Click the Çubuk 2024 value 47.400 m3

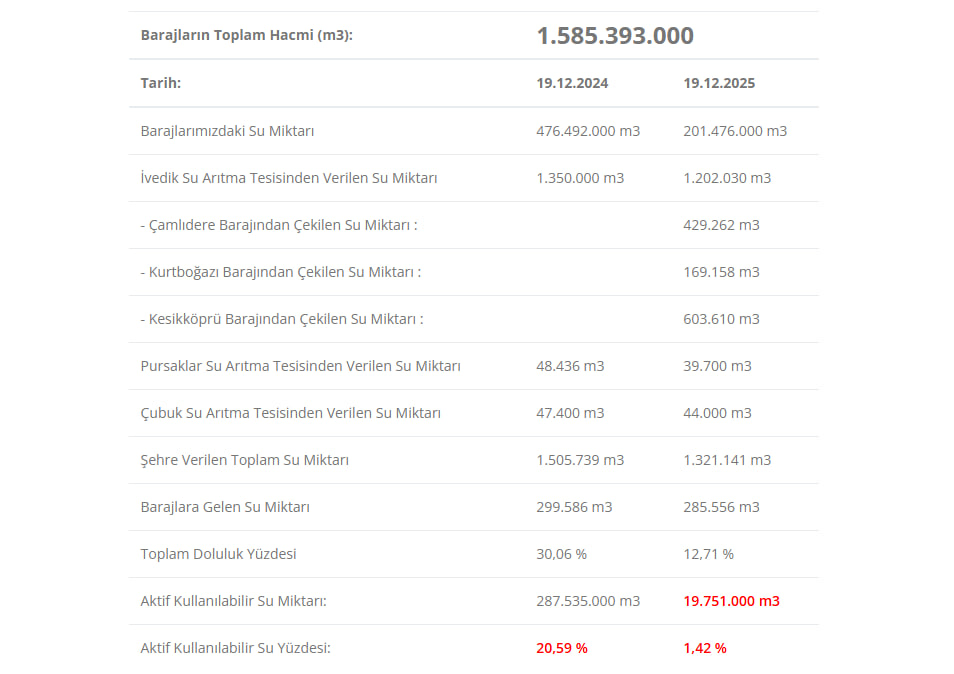point(570,413)
